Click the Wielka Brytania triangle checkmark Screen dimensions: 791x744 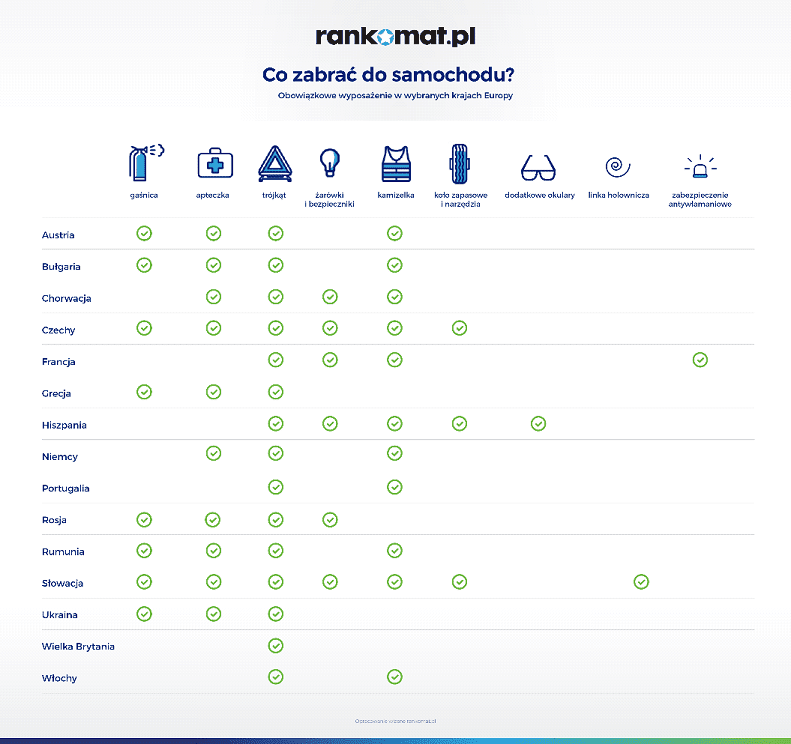pyautogui.click(x=276, y=646)
